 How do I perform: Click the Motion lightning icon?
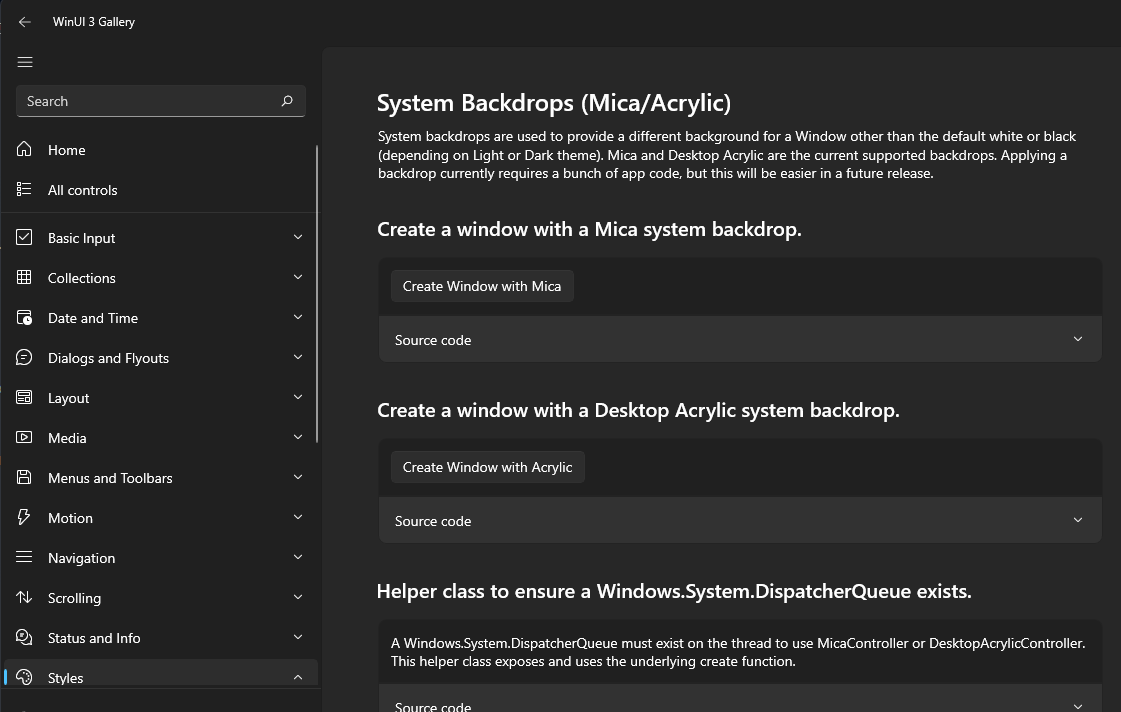pos(24,517)
